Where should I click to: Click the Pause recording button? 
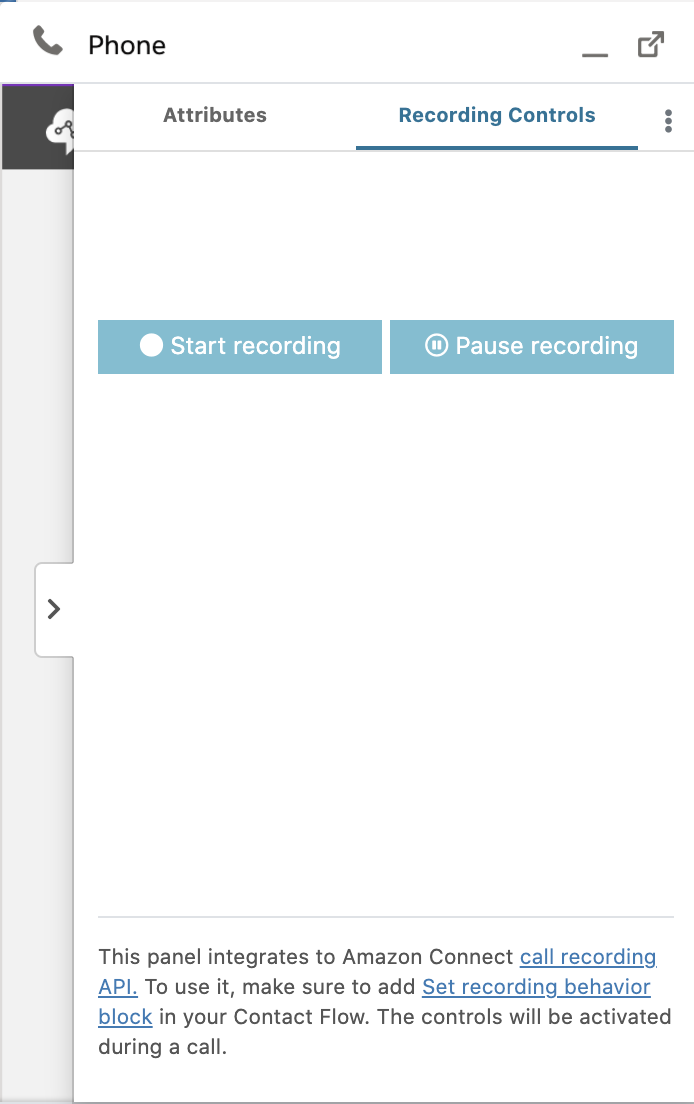[x=532, y=346]
